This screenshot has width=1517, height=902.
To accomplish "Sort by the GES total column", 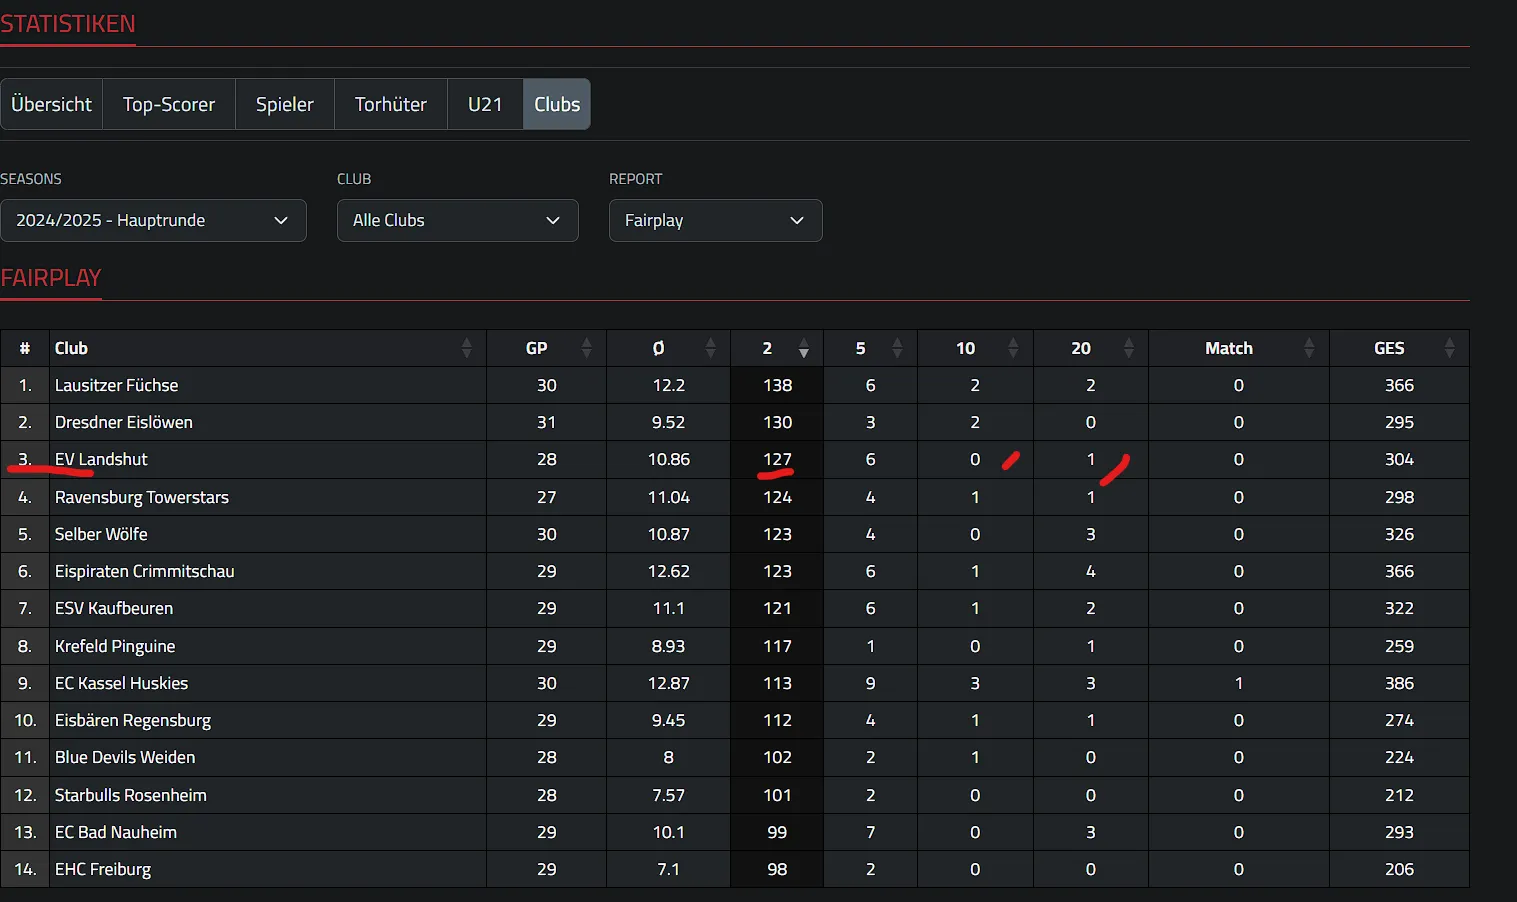I will 1399,348.
